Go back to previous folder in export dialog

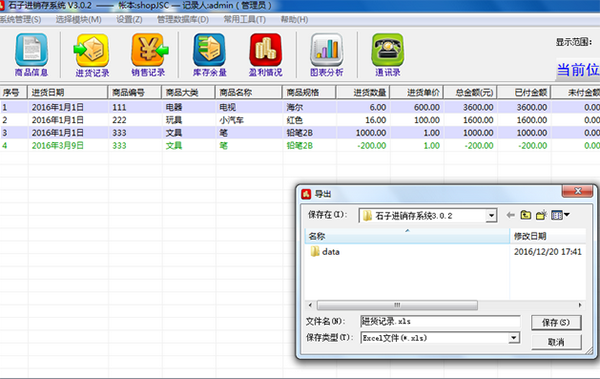(x=510, y=215)
